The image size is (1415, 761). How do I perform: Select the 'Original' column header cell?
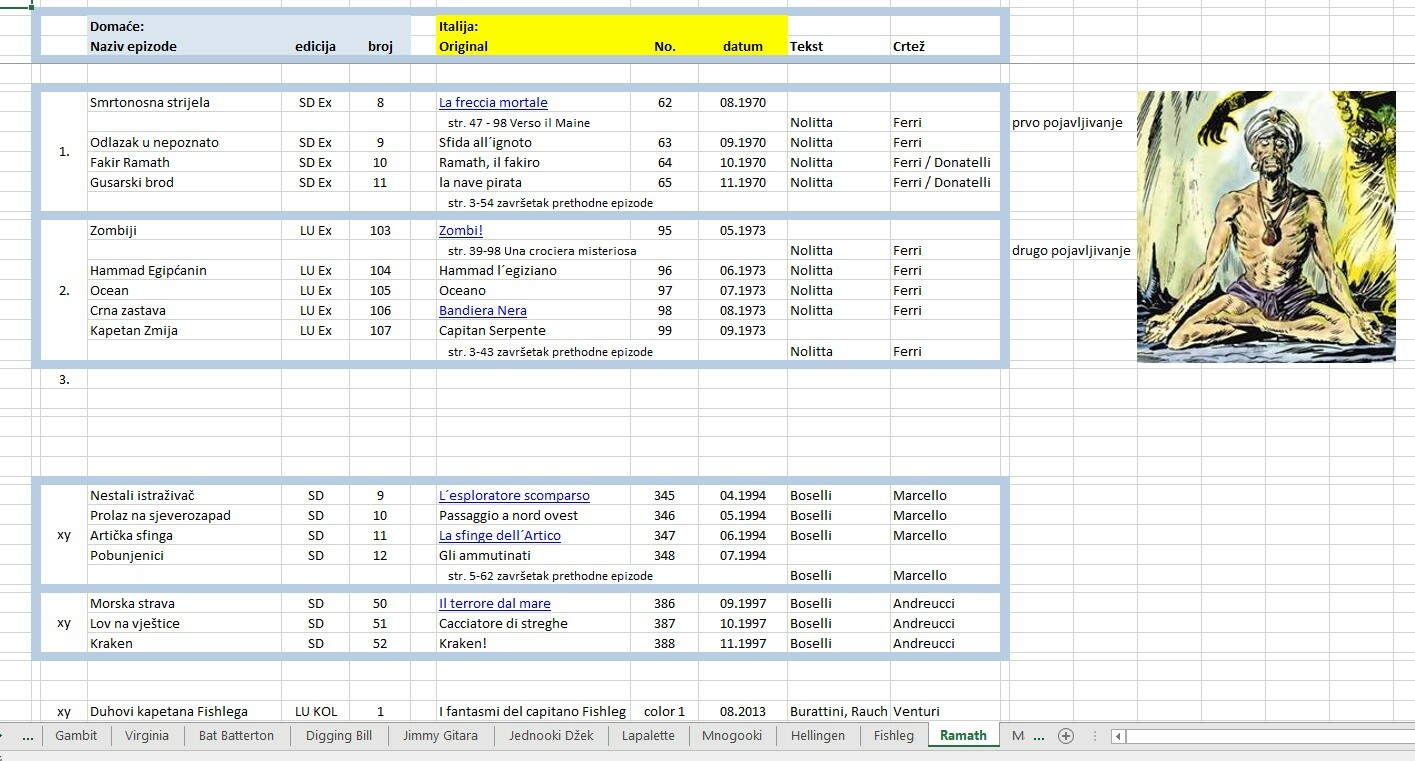(533, 46)
